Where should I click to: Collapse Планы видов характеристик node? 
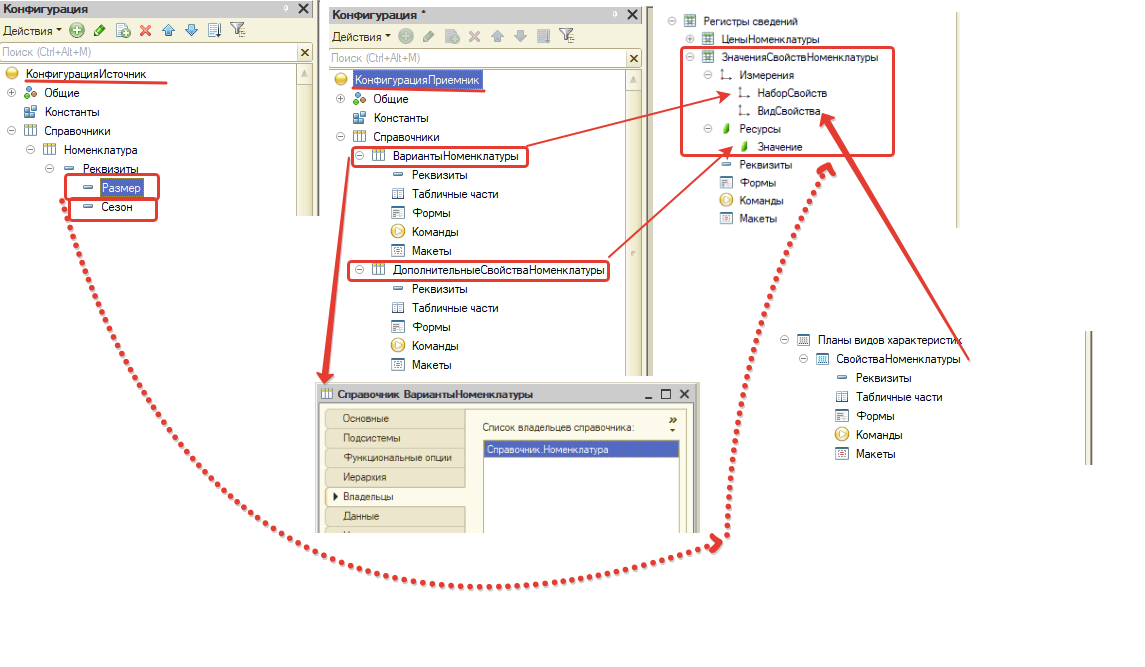pos(784,340)
